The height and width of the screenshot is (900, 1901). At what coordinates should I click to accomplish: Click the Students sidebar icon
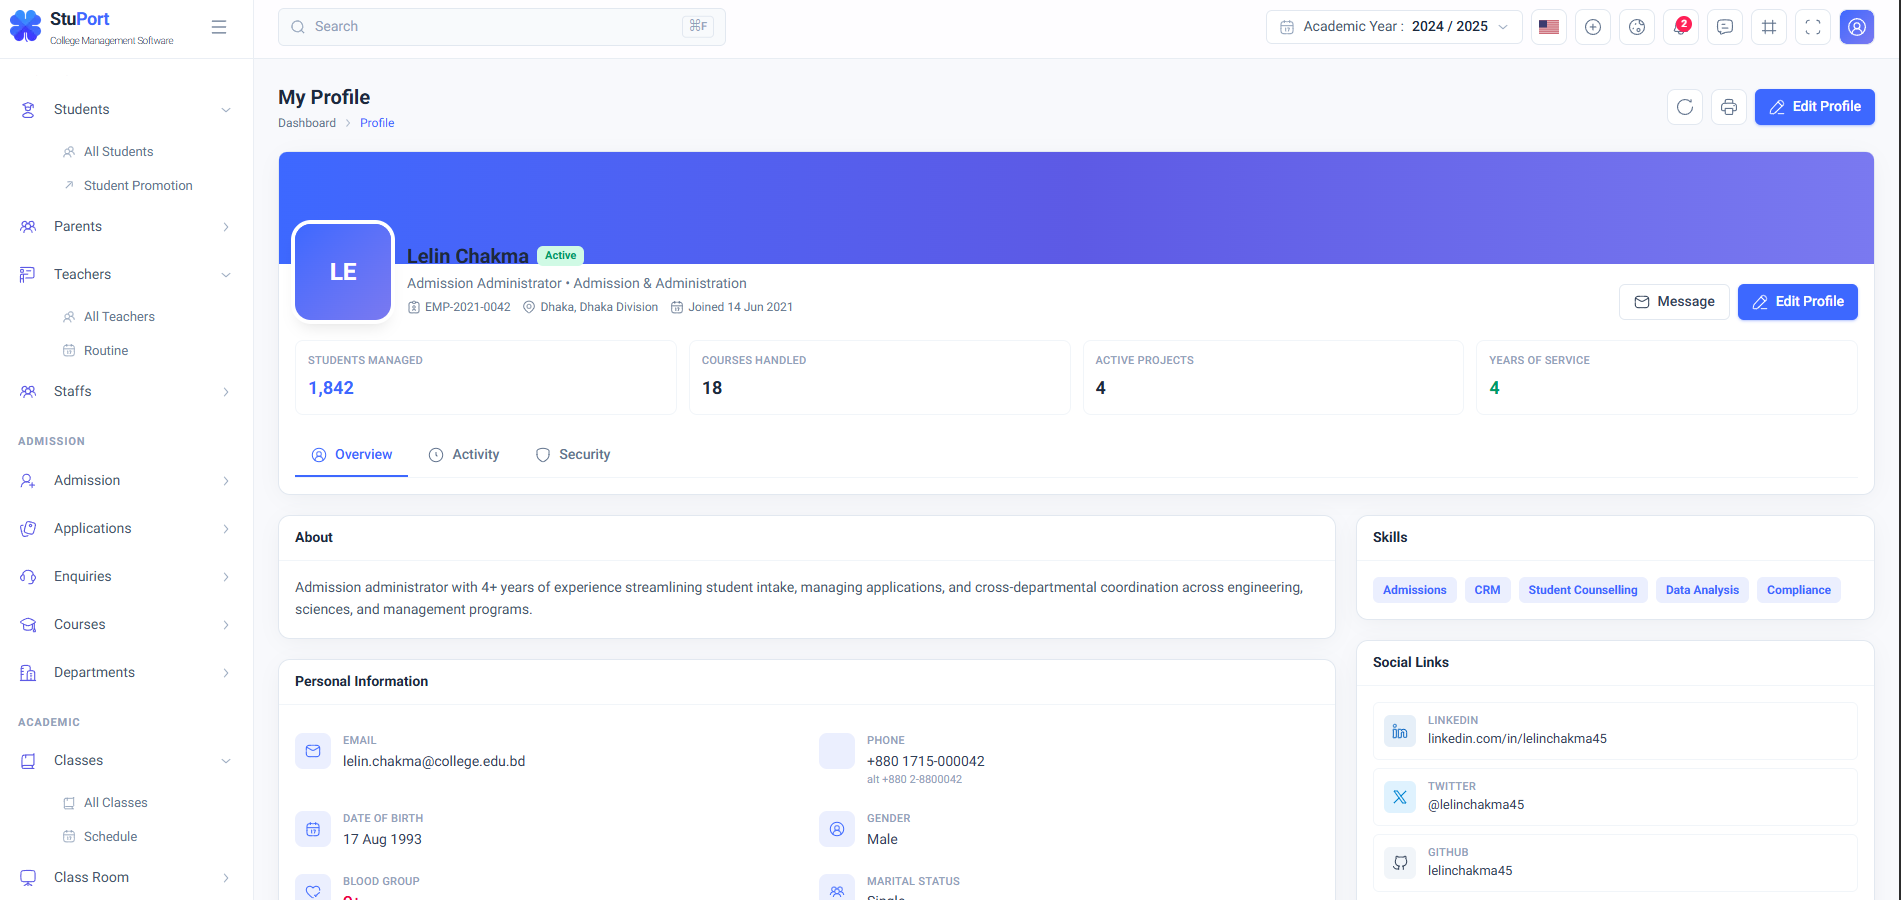click(28, 110)
